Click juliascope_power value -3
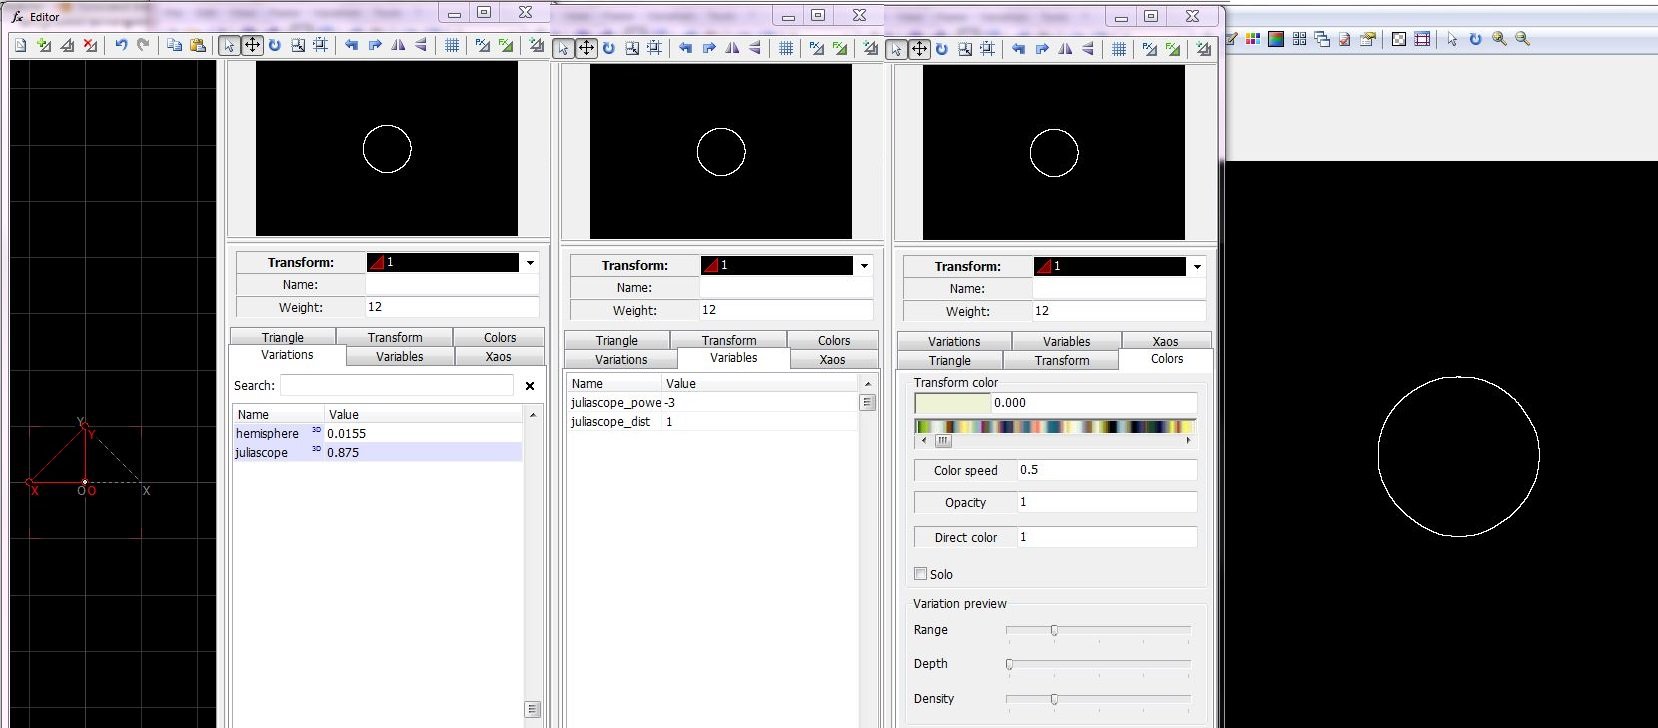This screenshot has width=1658, height=728. click(759, 403)
